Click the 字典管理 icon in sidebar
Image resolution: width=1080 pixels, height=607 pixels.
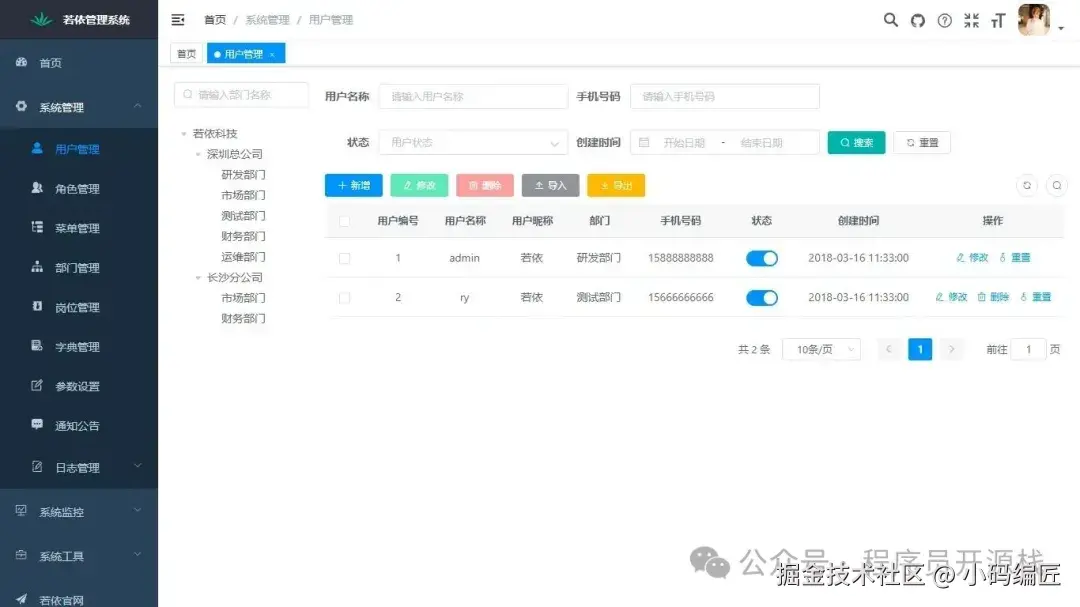[x=37, y=345]
